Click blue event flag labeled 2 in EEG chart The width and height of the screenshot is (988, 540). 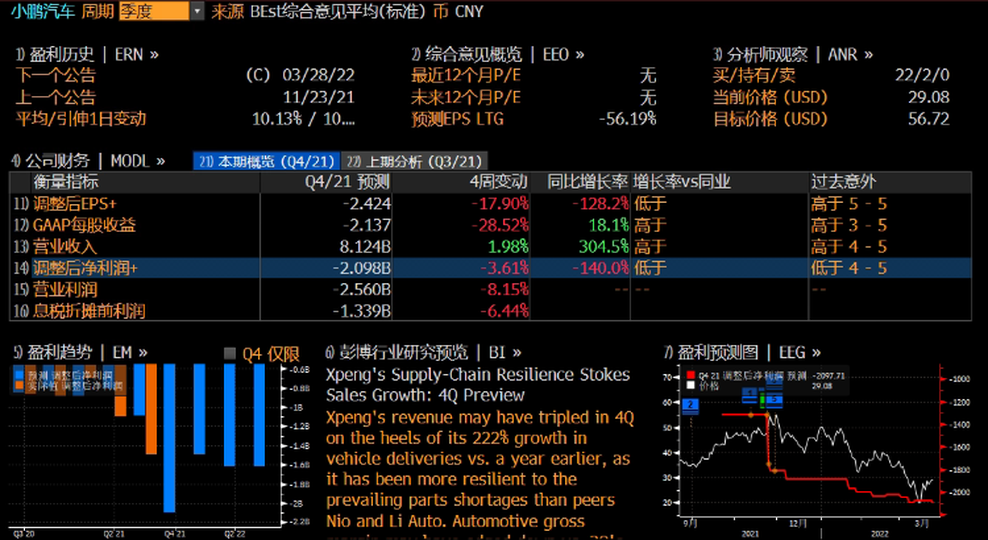click(x=691, y=405)
